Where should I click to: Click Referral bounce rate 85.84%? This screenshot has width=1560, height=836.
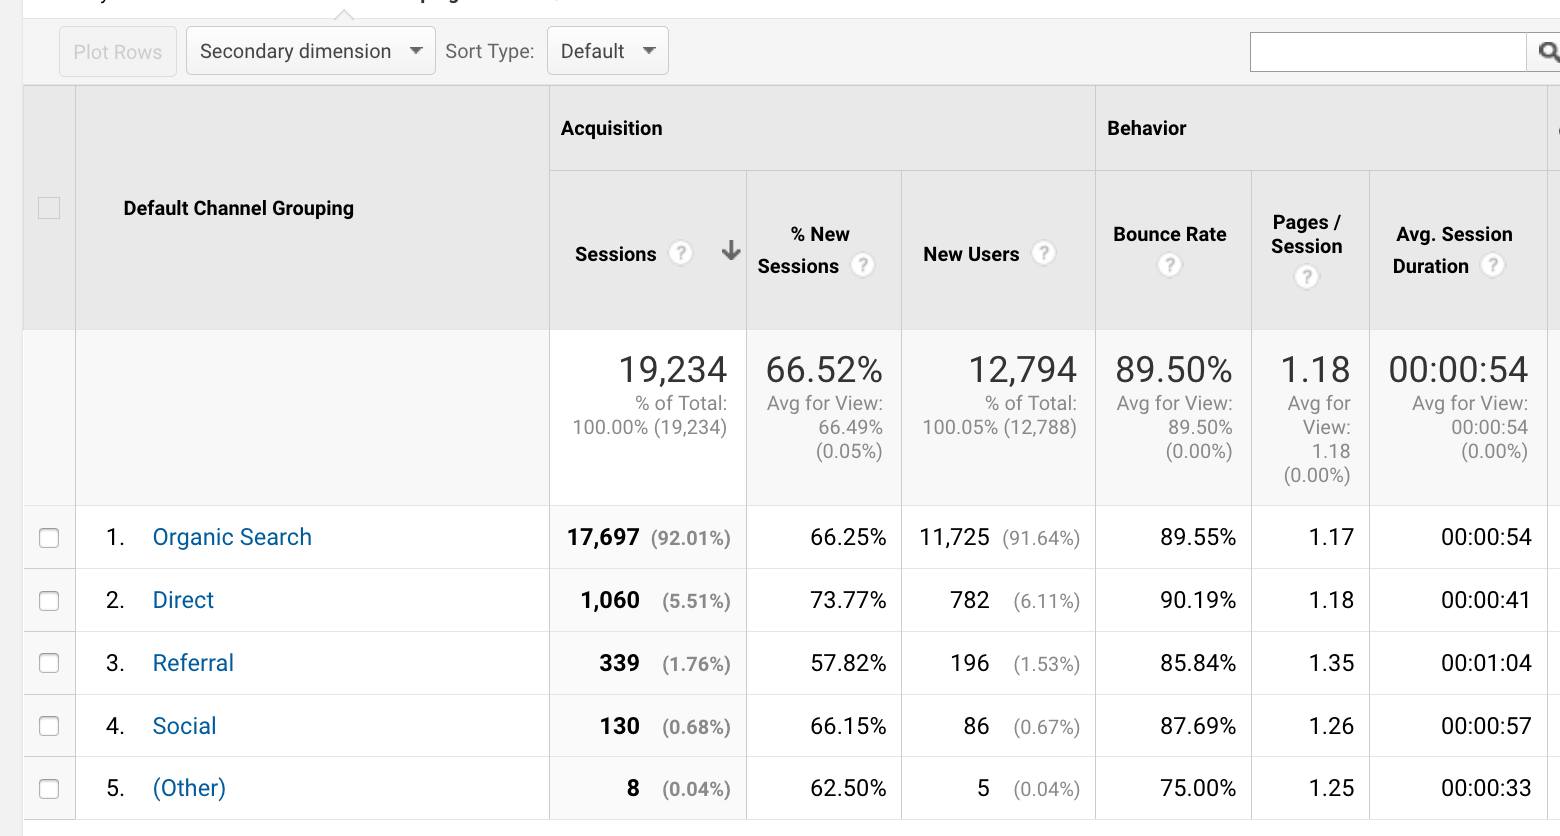(x=1198, y=663)
